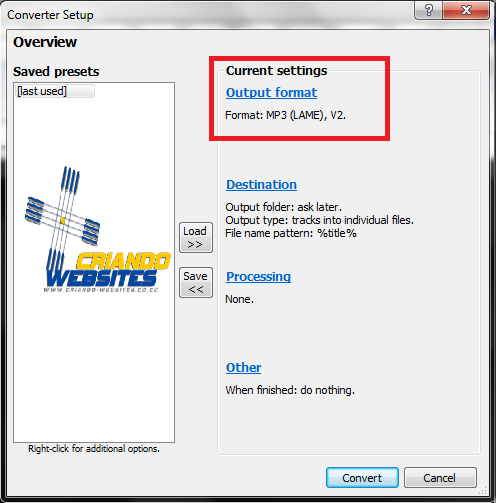Viewport: 496px width, 503px height.
Task: Open the Processing settings link
Action: pyautogui.click(x=258, y=276)
